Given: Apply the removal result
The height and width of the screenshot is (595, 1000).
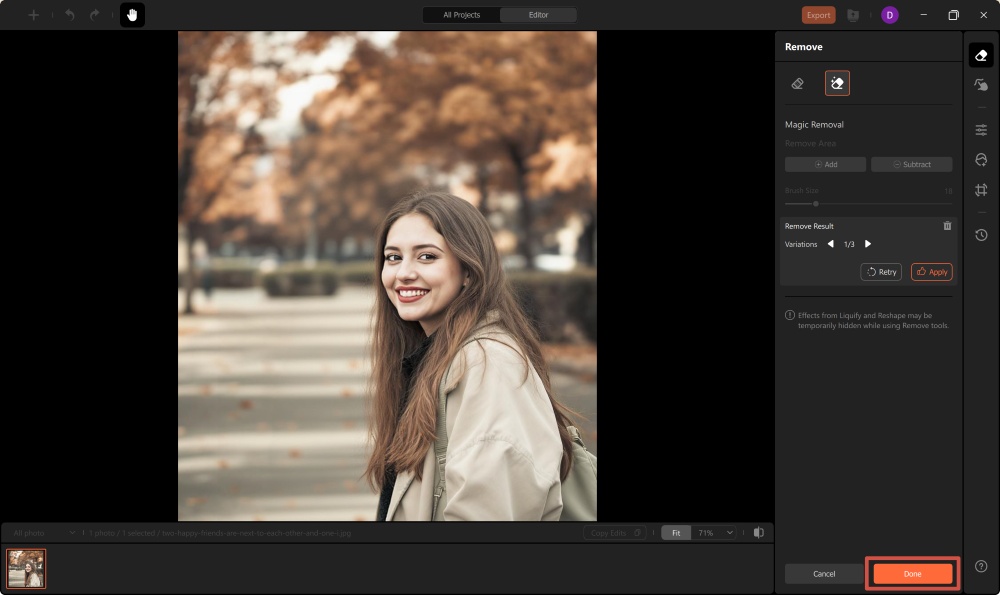Looking at the screenshot, I should point(931,271).
